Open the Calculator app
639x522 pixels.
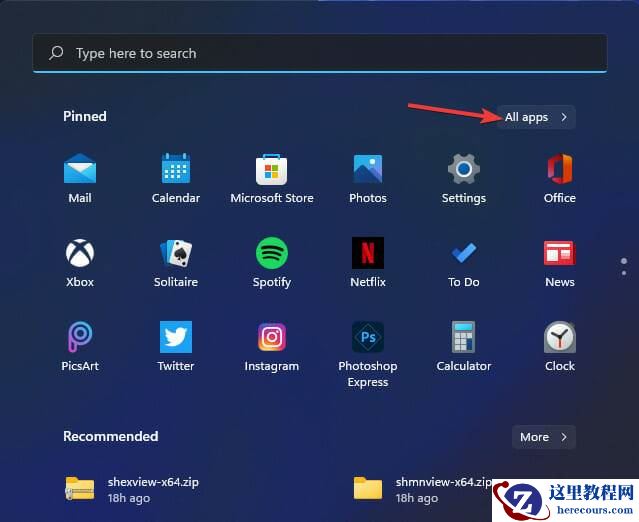click(464, 347)
